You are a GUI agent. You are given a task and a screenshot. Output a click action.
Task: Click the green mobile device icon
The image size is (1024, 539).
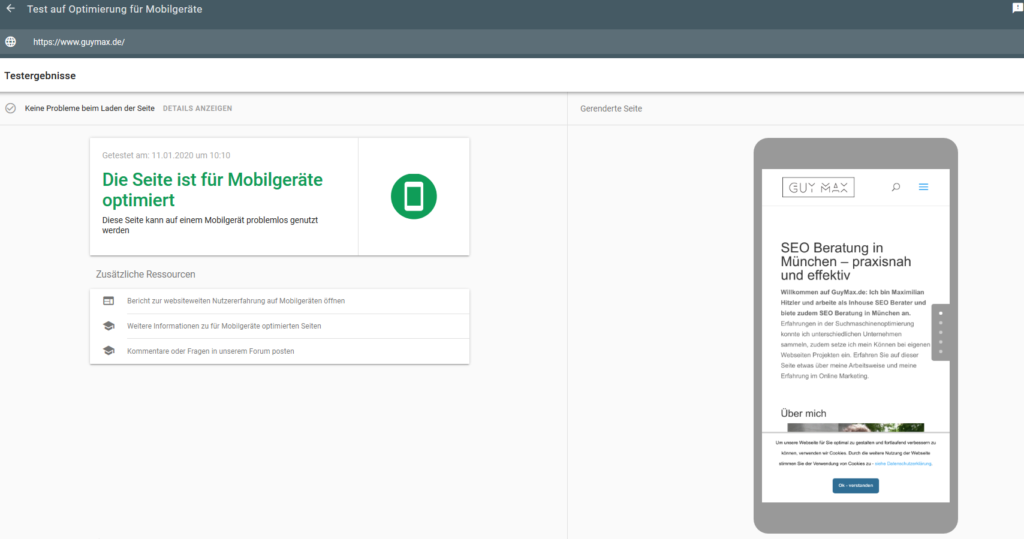coord(413,196)
